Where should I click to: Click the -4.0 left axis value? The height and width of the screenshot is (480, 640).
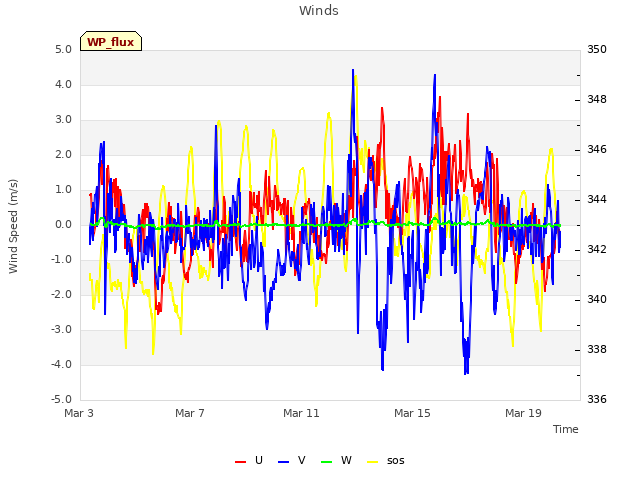click(62, 365)
